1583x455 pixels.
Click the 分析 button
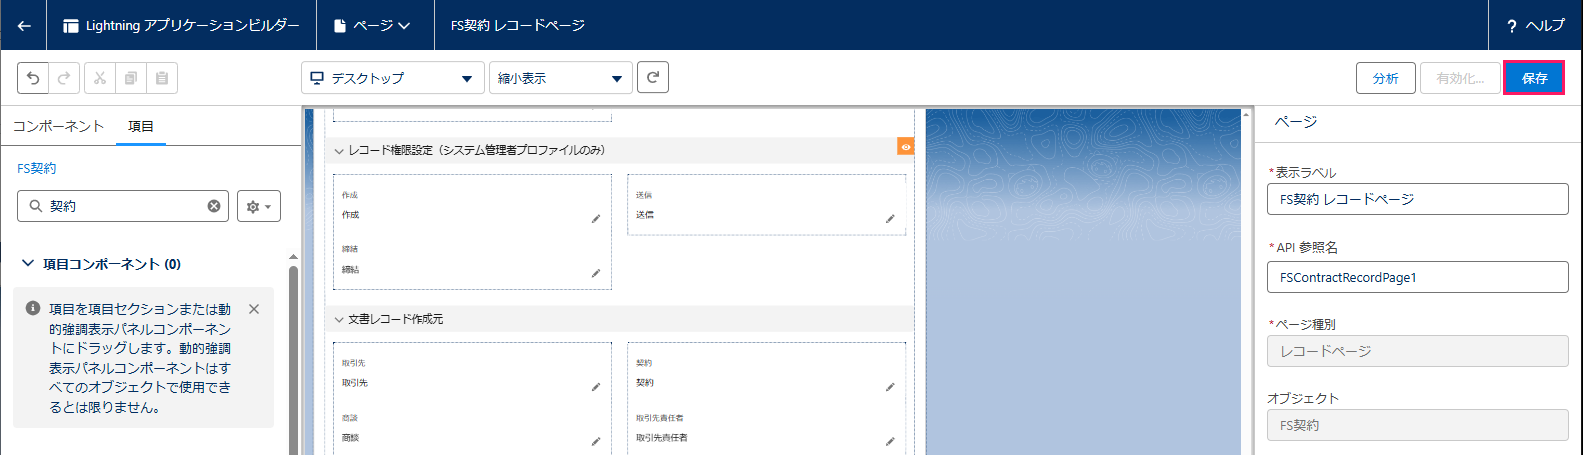(x=1386, y=78)
